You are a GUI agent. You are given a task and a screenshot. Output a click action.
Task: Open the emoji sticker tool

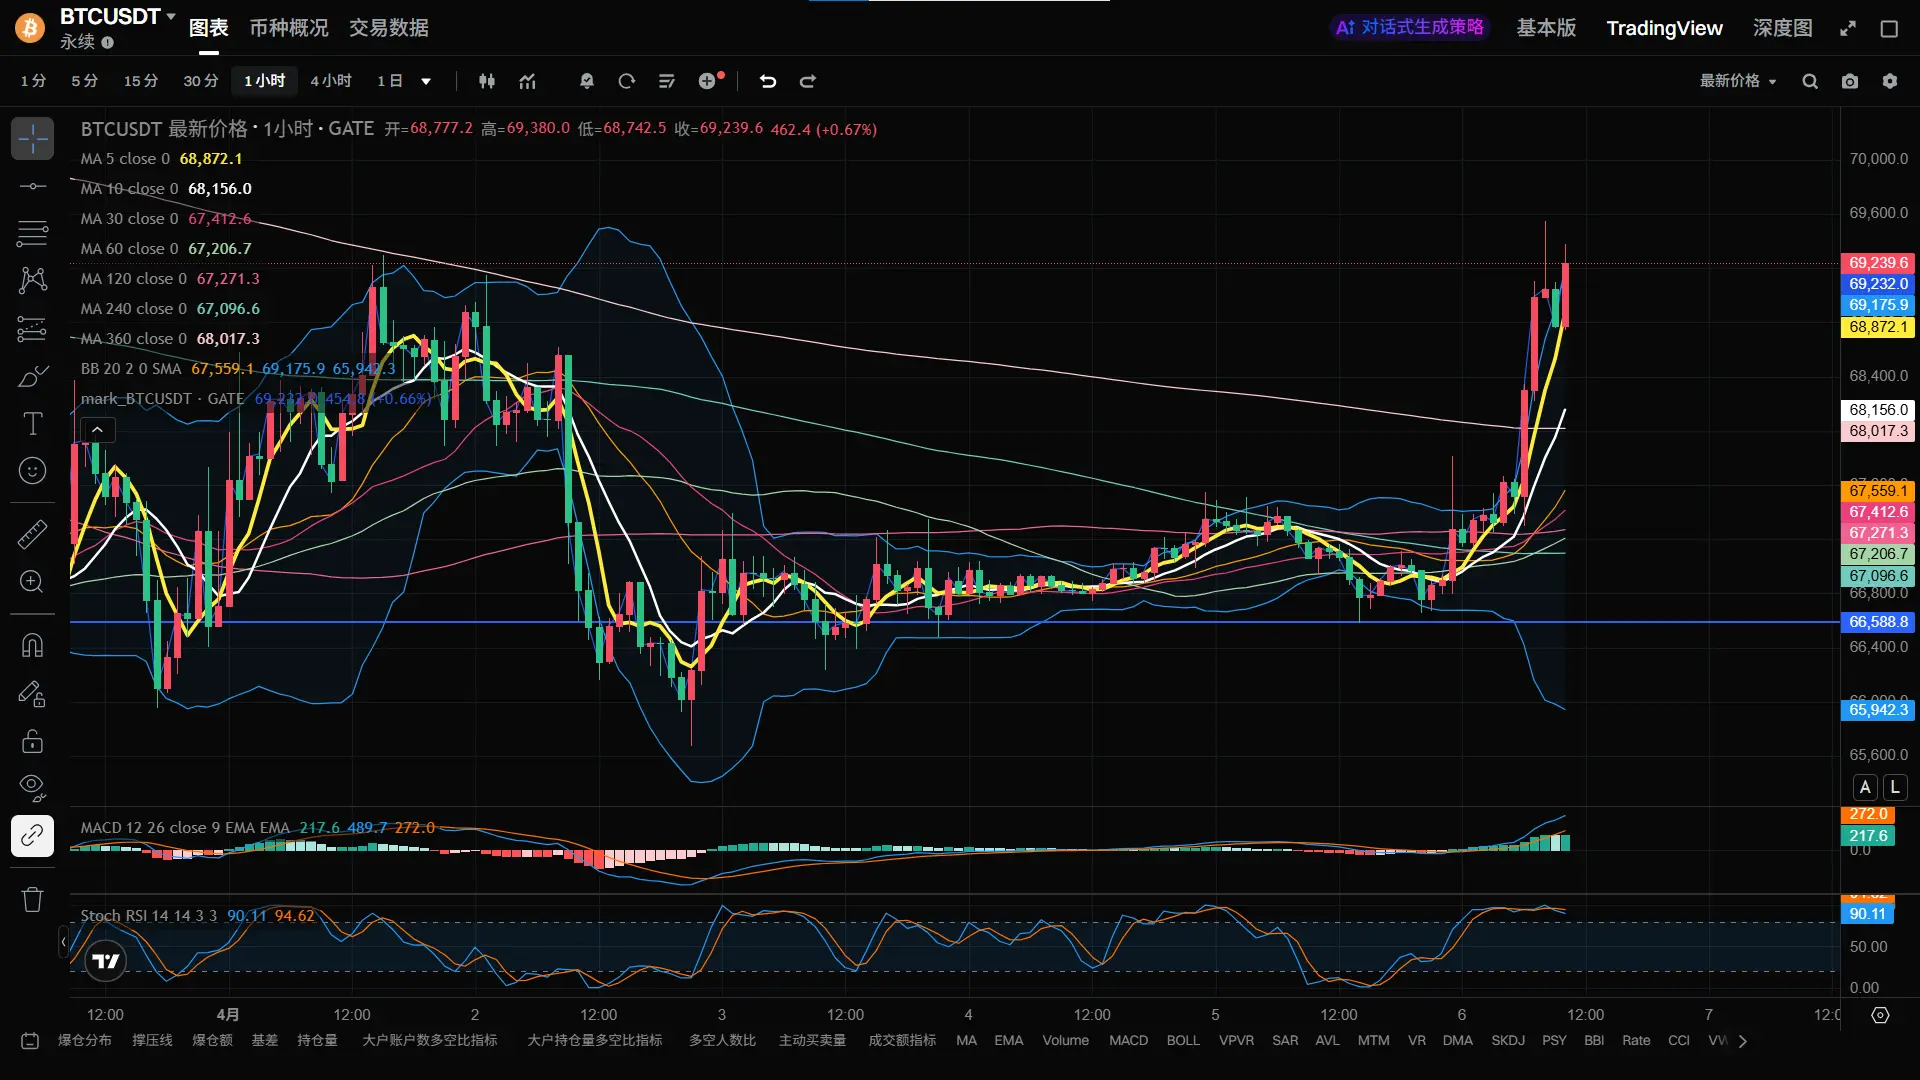(x=32, y=471)
